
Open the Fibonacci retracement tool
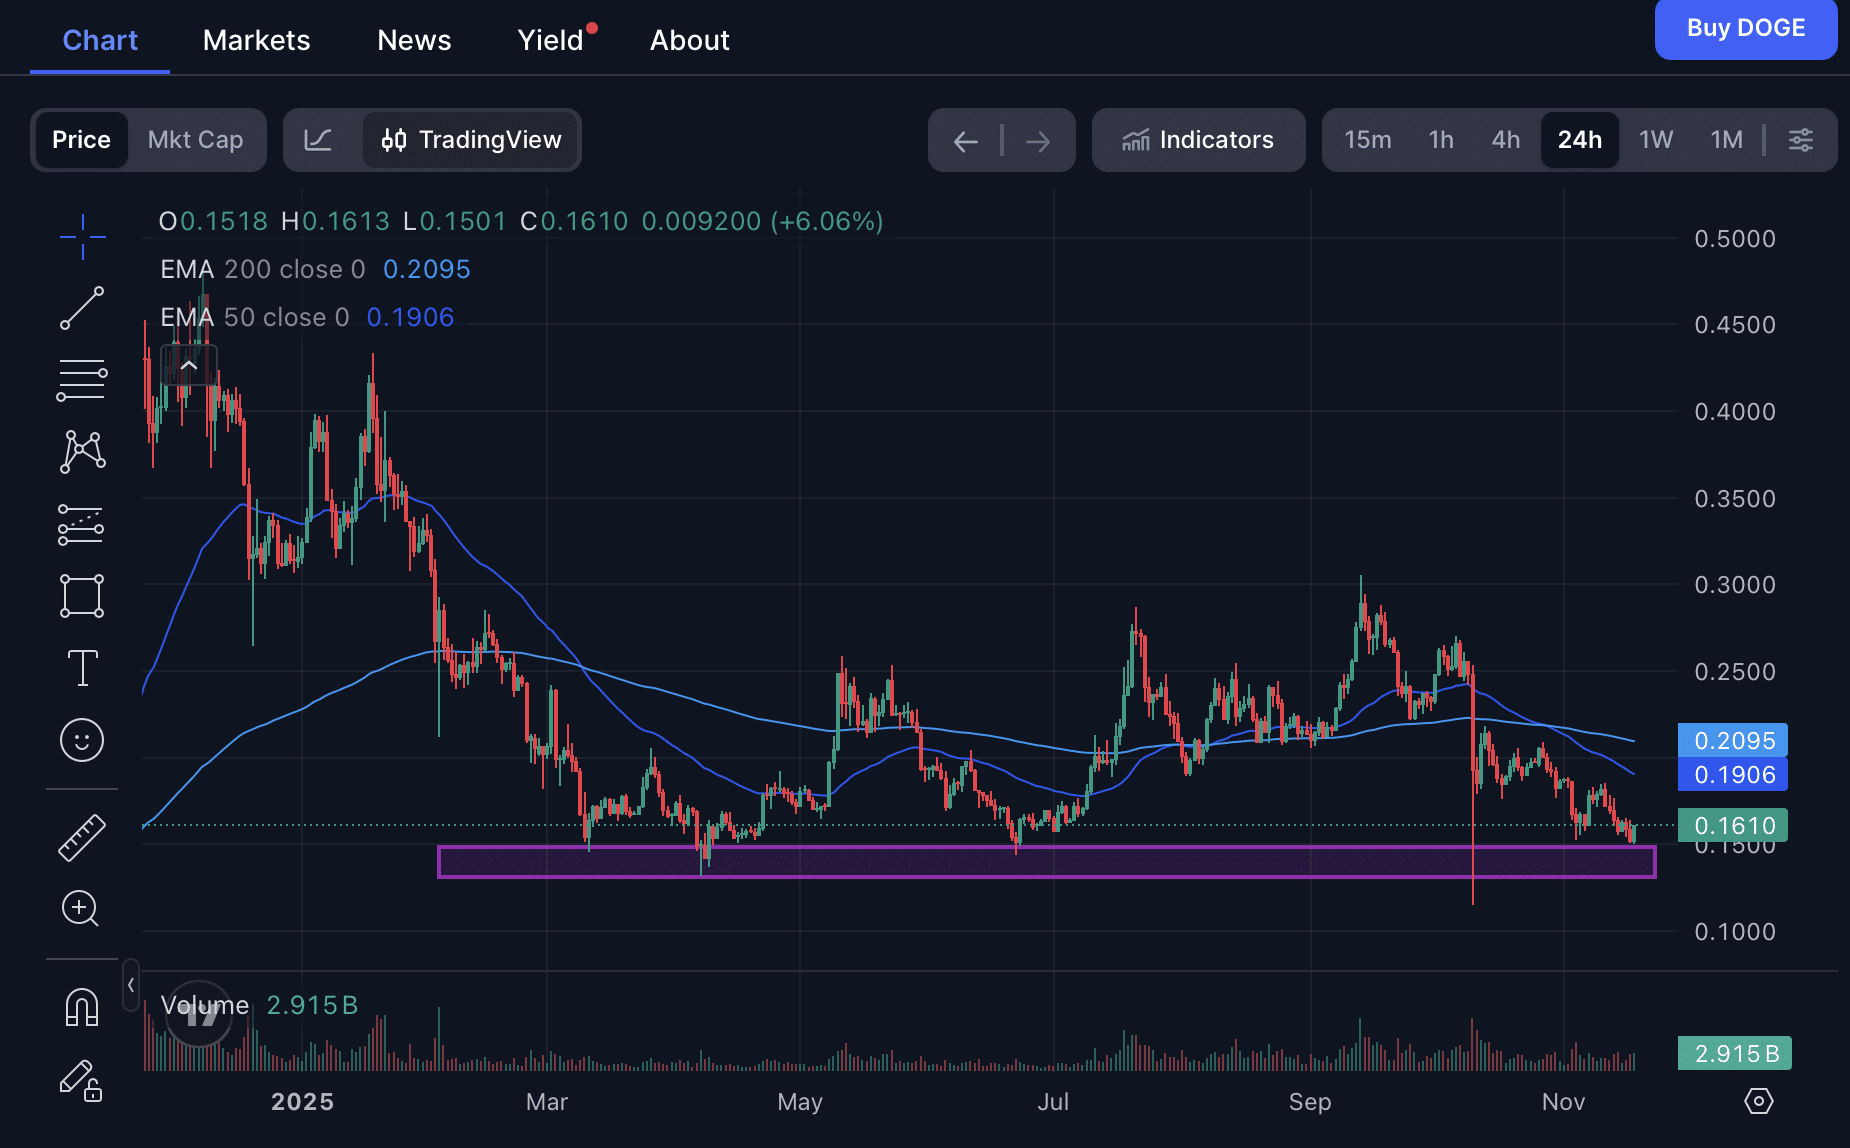tap(82, 380)
